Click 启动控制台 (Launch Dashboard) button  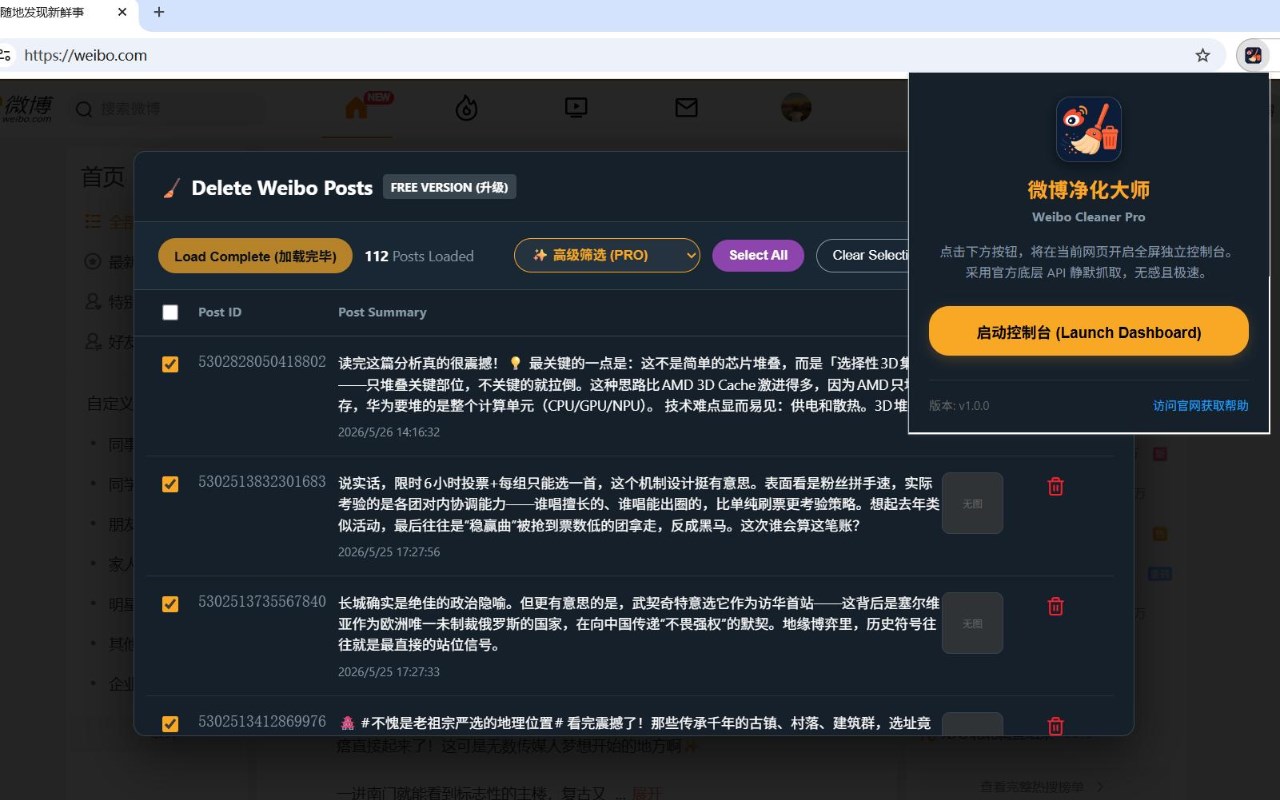point(1089,332)
